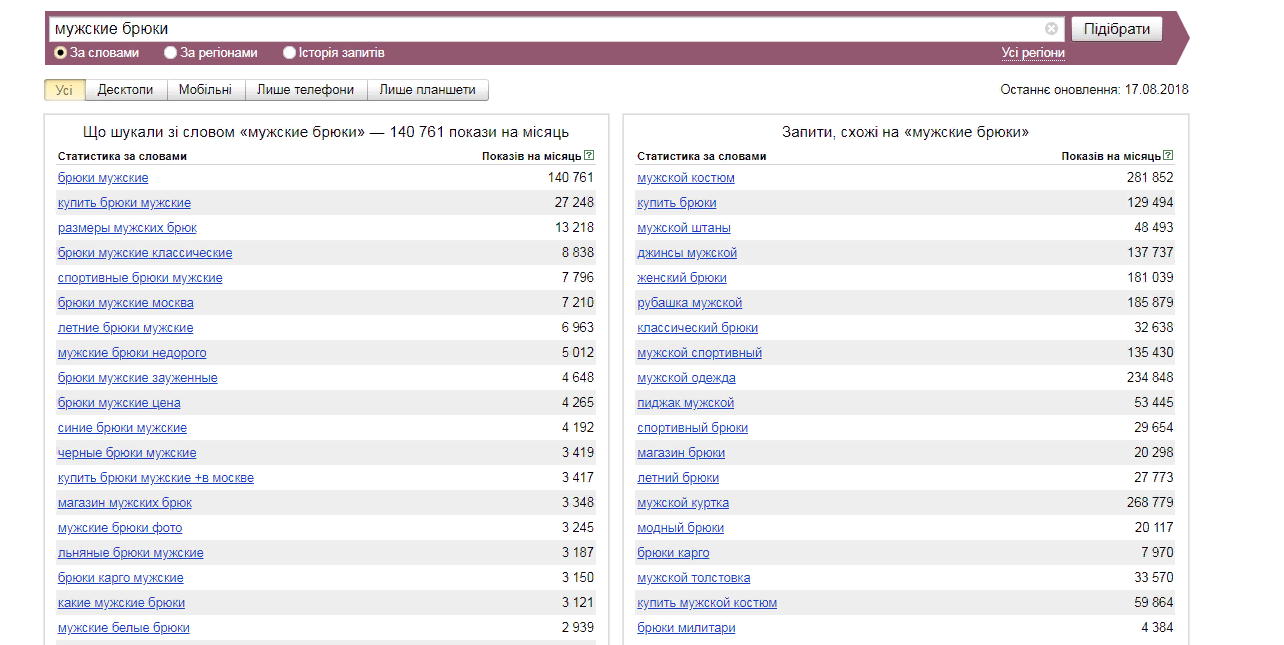This screenshot has height=645, width=1284.
Task: Open the 'брюки мужские цена' link
Action: point(119,403)
